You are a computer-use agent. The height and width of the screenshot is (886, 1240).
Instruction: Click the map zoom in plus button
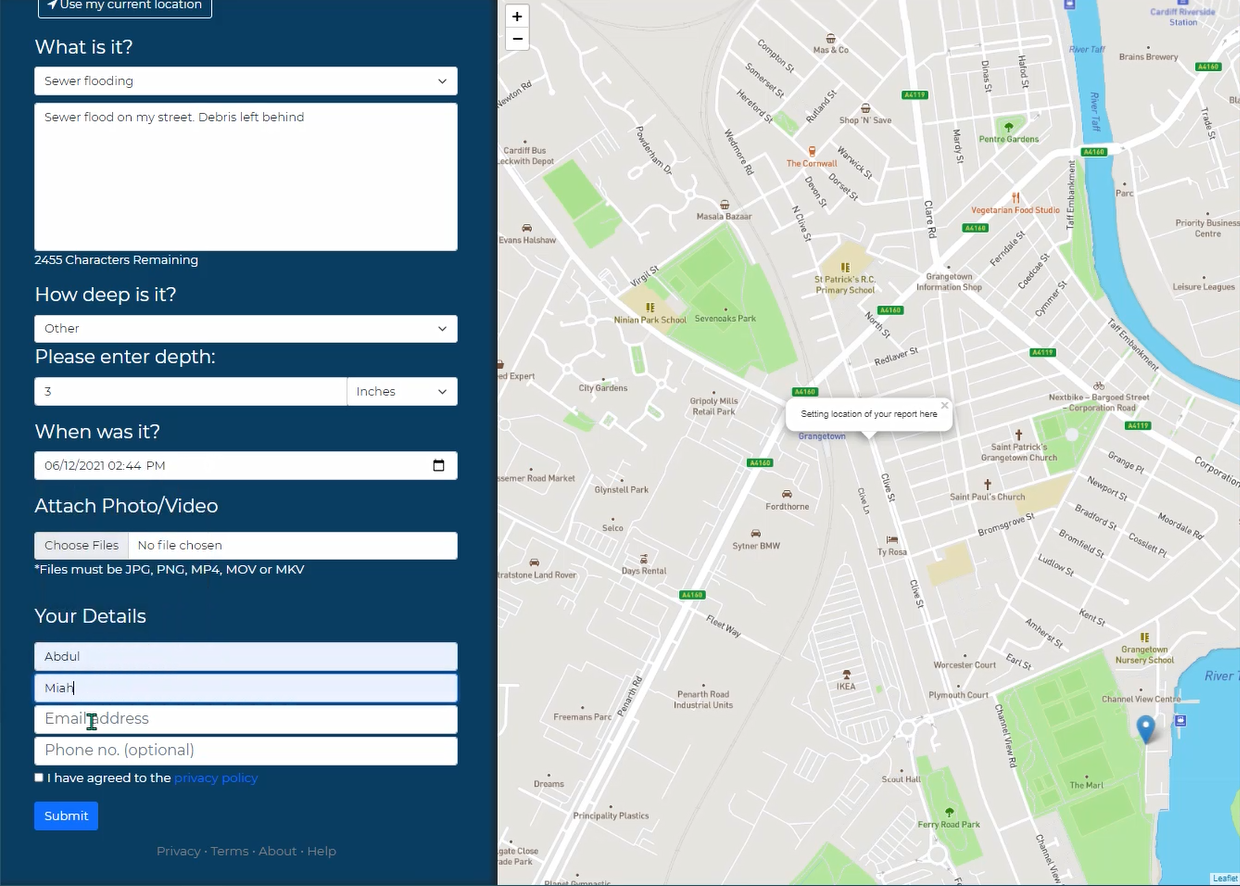click(x=516, y=16)
